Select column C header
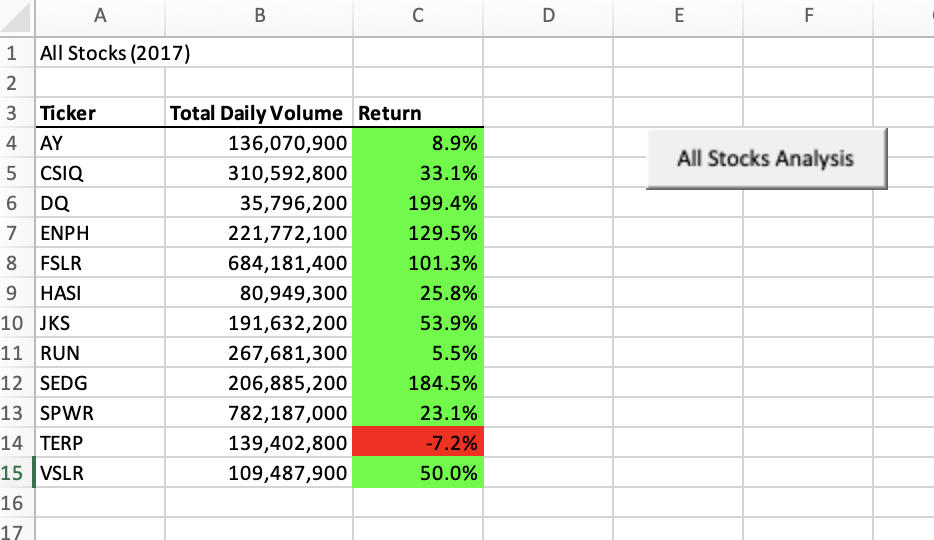Image resolution: width=934 pixels, height=540 pixels. pos(418,16)
